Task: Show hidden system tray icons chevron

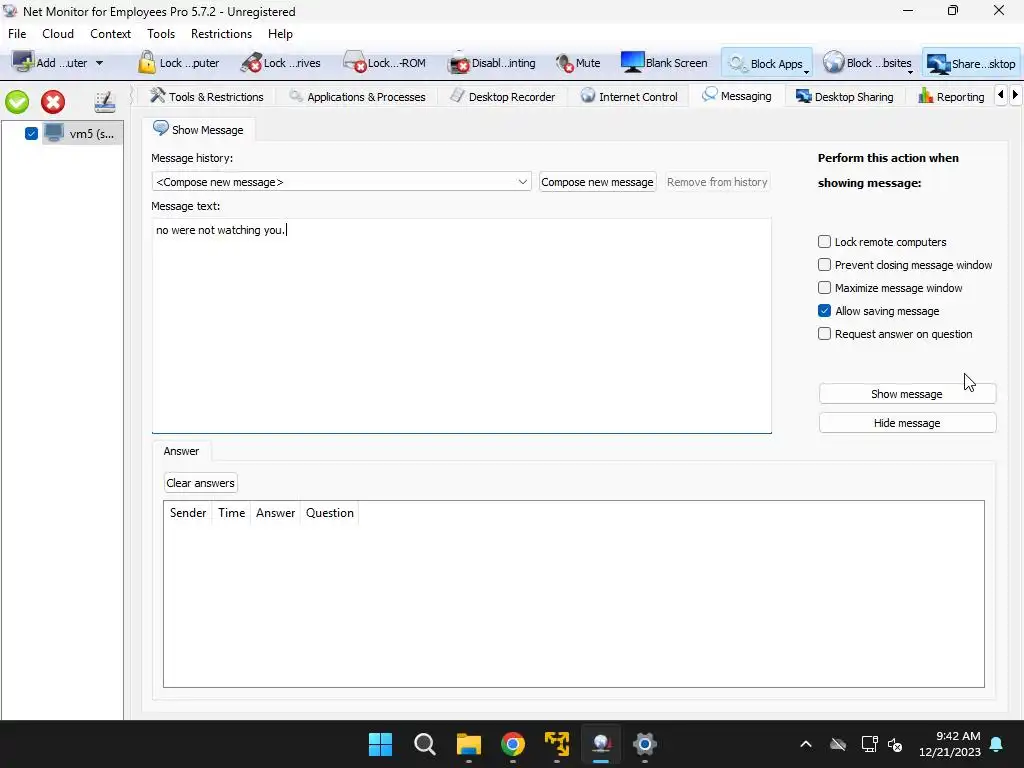Action: coord(806,744)
